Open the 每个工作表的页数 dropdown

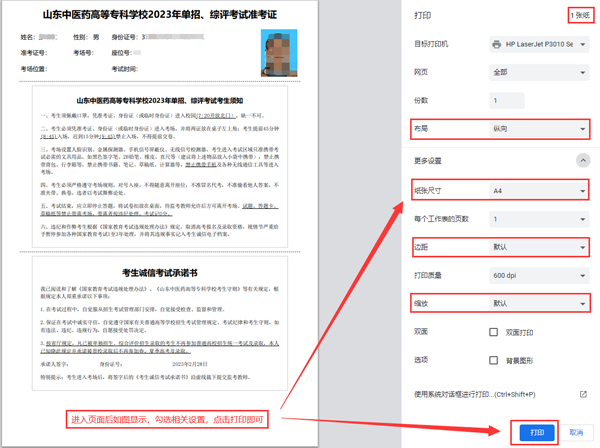[x=539, y=219]
